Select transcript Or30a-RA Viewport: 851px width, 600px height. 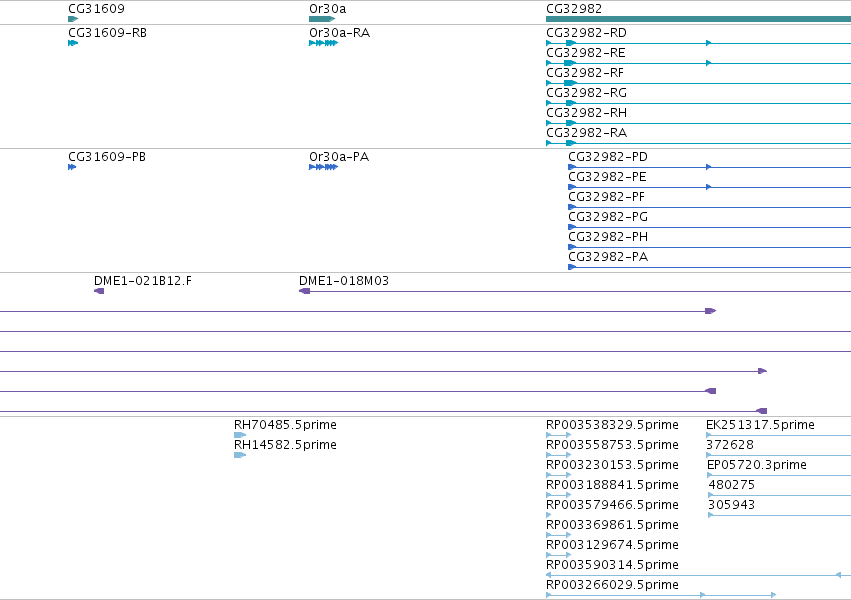pyautogui.click(x=339, y=33)
